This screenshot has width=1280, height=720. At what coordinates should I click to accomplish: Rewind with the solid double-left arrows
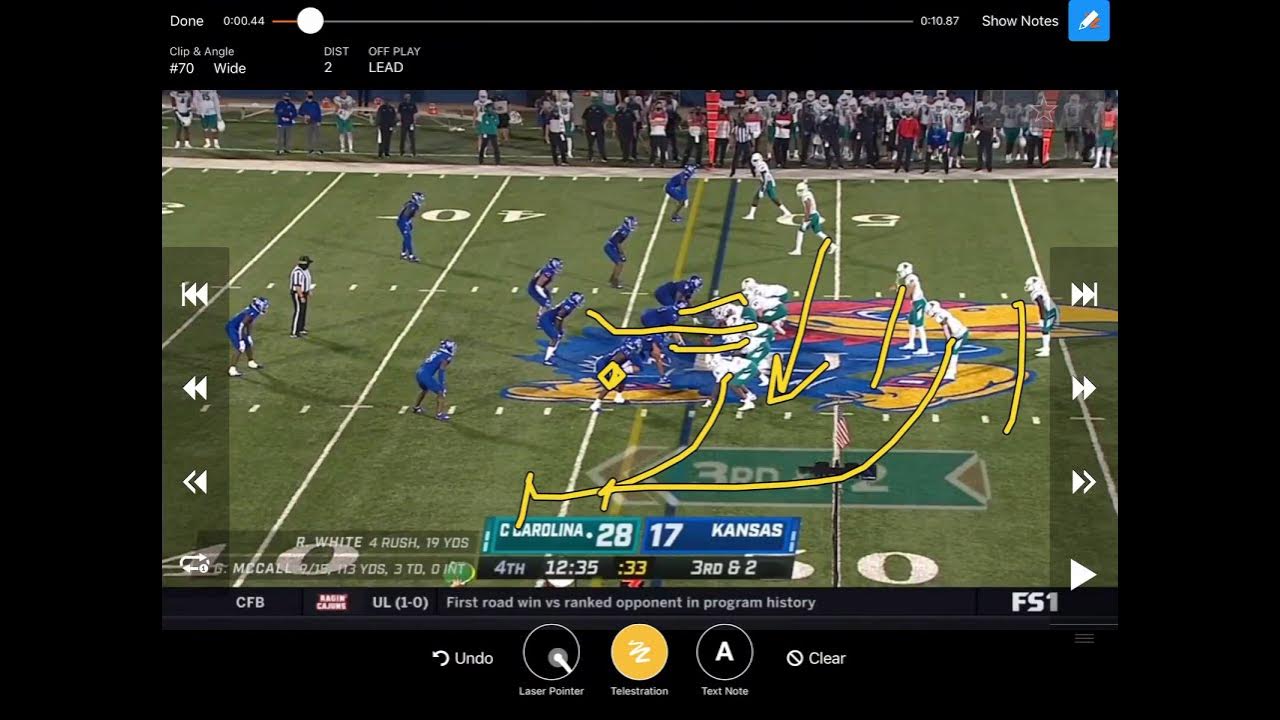tap(195, 388)
